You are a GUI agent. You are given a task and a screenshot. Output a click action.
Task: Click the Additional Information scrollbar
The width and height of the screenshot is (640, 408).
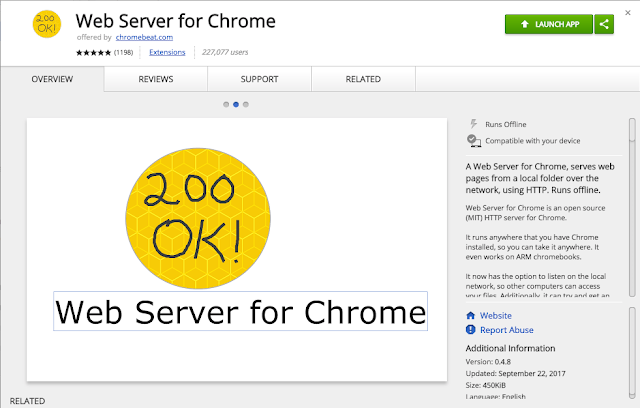pyautogui.click(x=632, y=353)
